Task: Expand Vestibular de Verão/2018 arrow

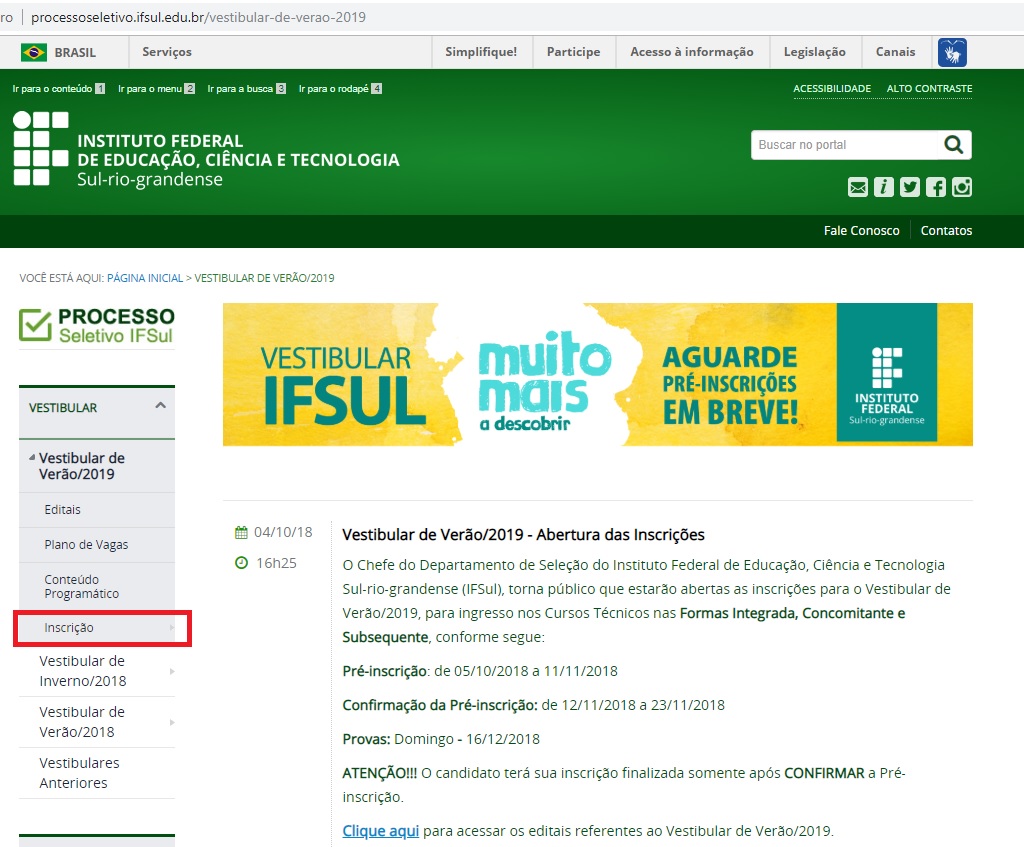Action: click(172, 722)
